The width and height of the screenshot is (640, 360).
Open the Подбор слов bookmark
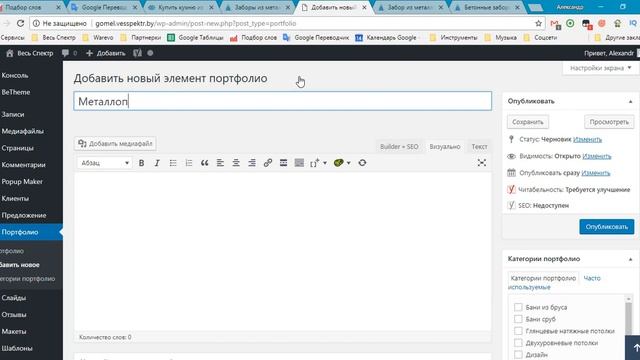pyautogui.click(x=253, y=38)
